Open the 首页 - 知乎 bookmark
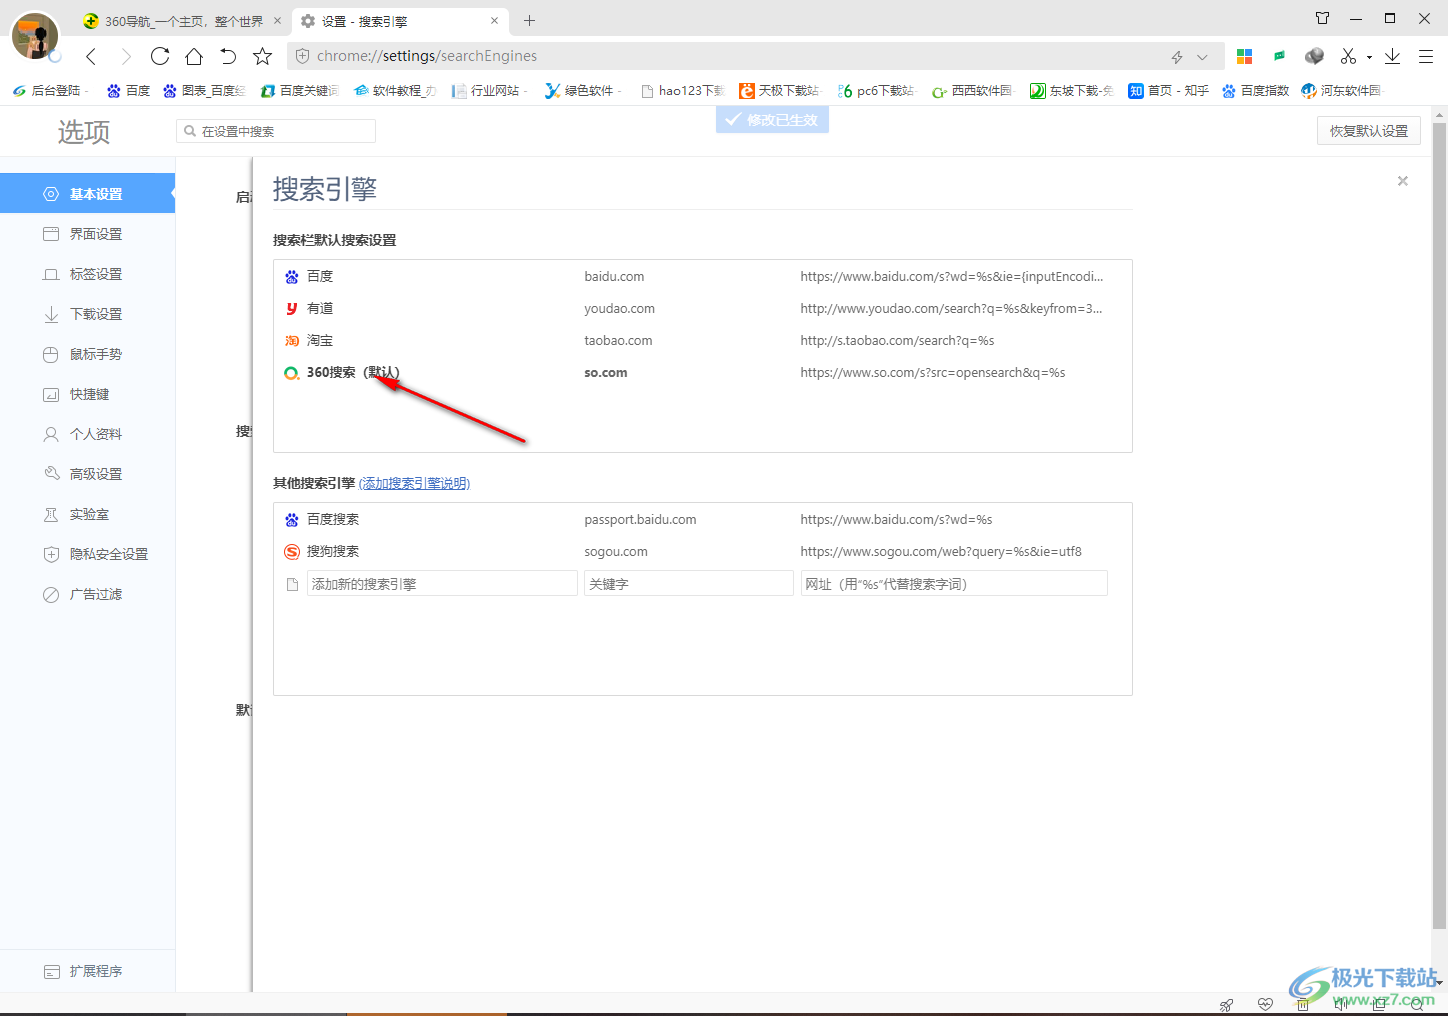This screenshot has height=1016, width=1448. [x=1169, y=90]
